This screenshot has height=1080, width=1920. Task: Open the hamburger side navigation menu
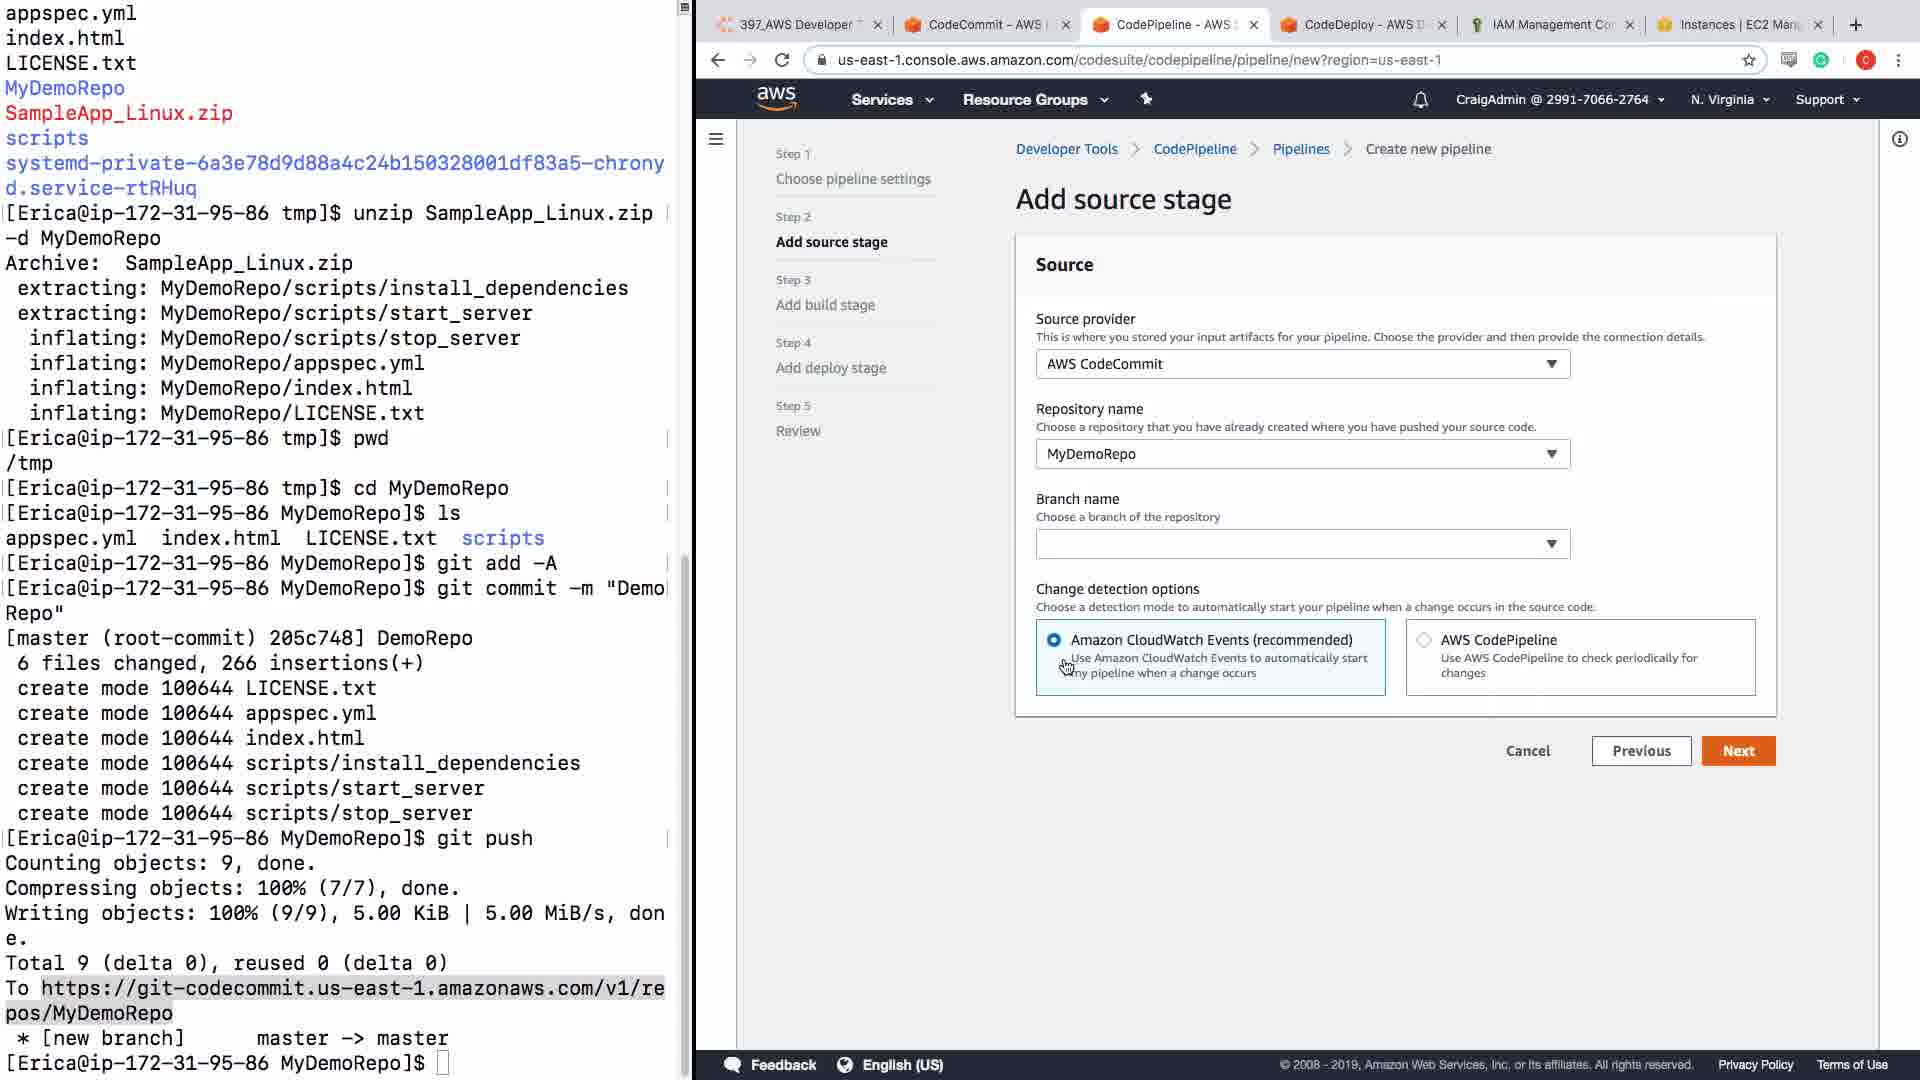click(716, 139)
